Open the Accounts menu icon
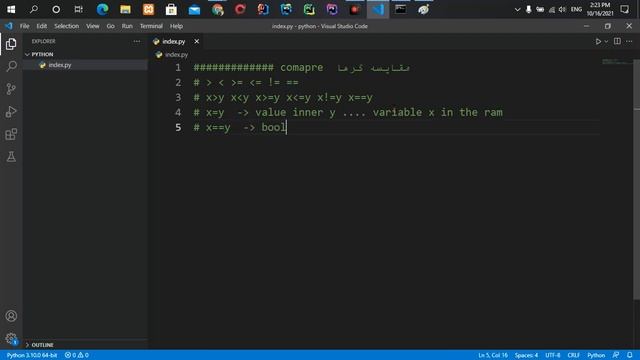Viewport: 640px width, 360px height. coord(11,316)
